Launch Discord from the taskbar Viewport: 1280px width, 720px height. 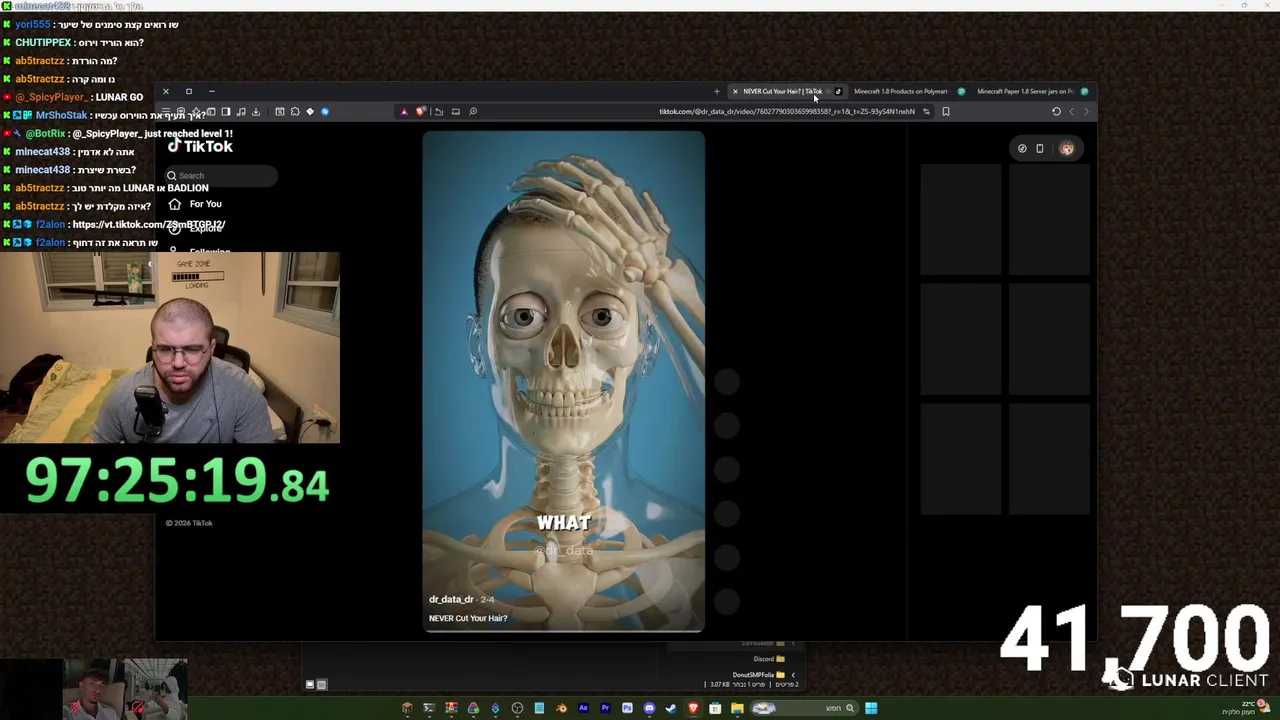(x=649, y=708)
